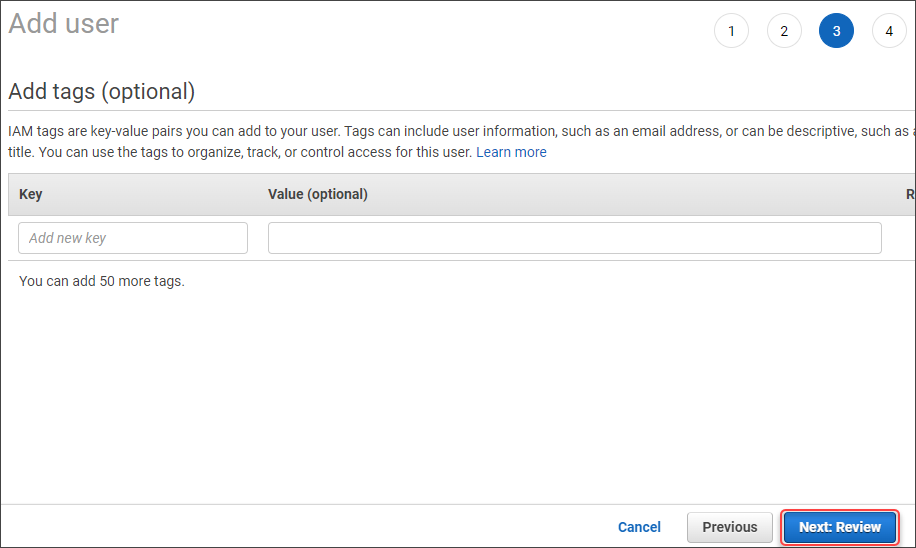The image size is (916, 548).
Task: Click the Add tags (optional) heading
Action: 102,92
